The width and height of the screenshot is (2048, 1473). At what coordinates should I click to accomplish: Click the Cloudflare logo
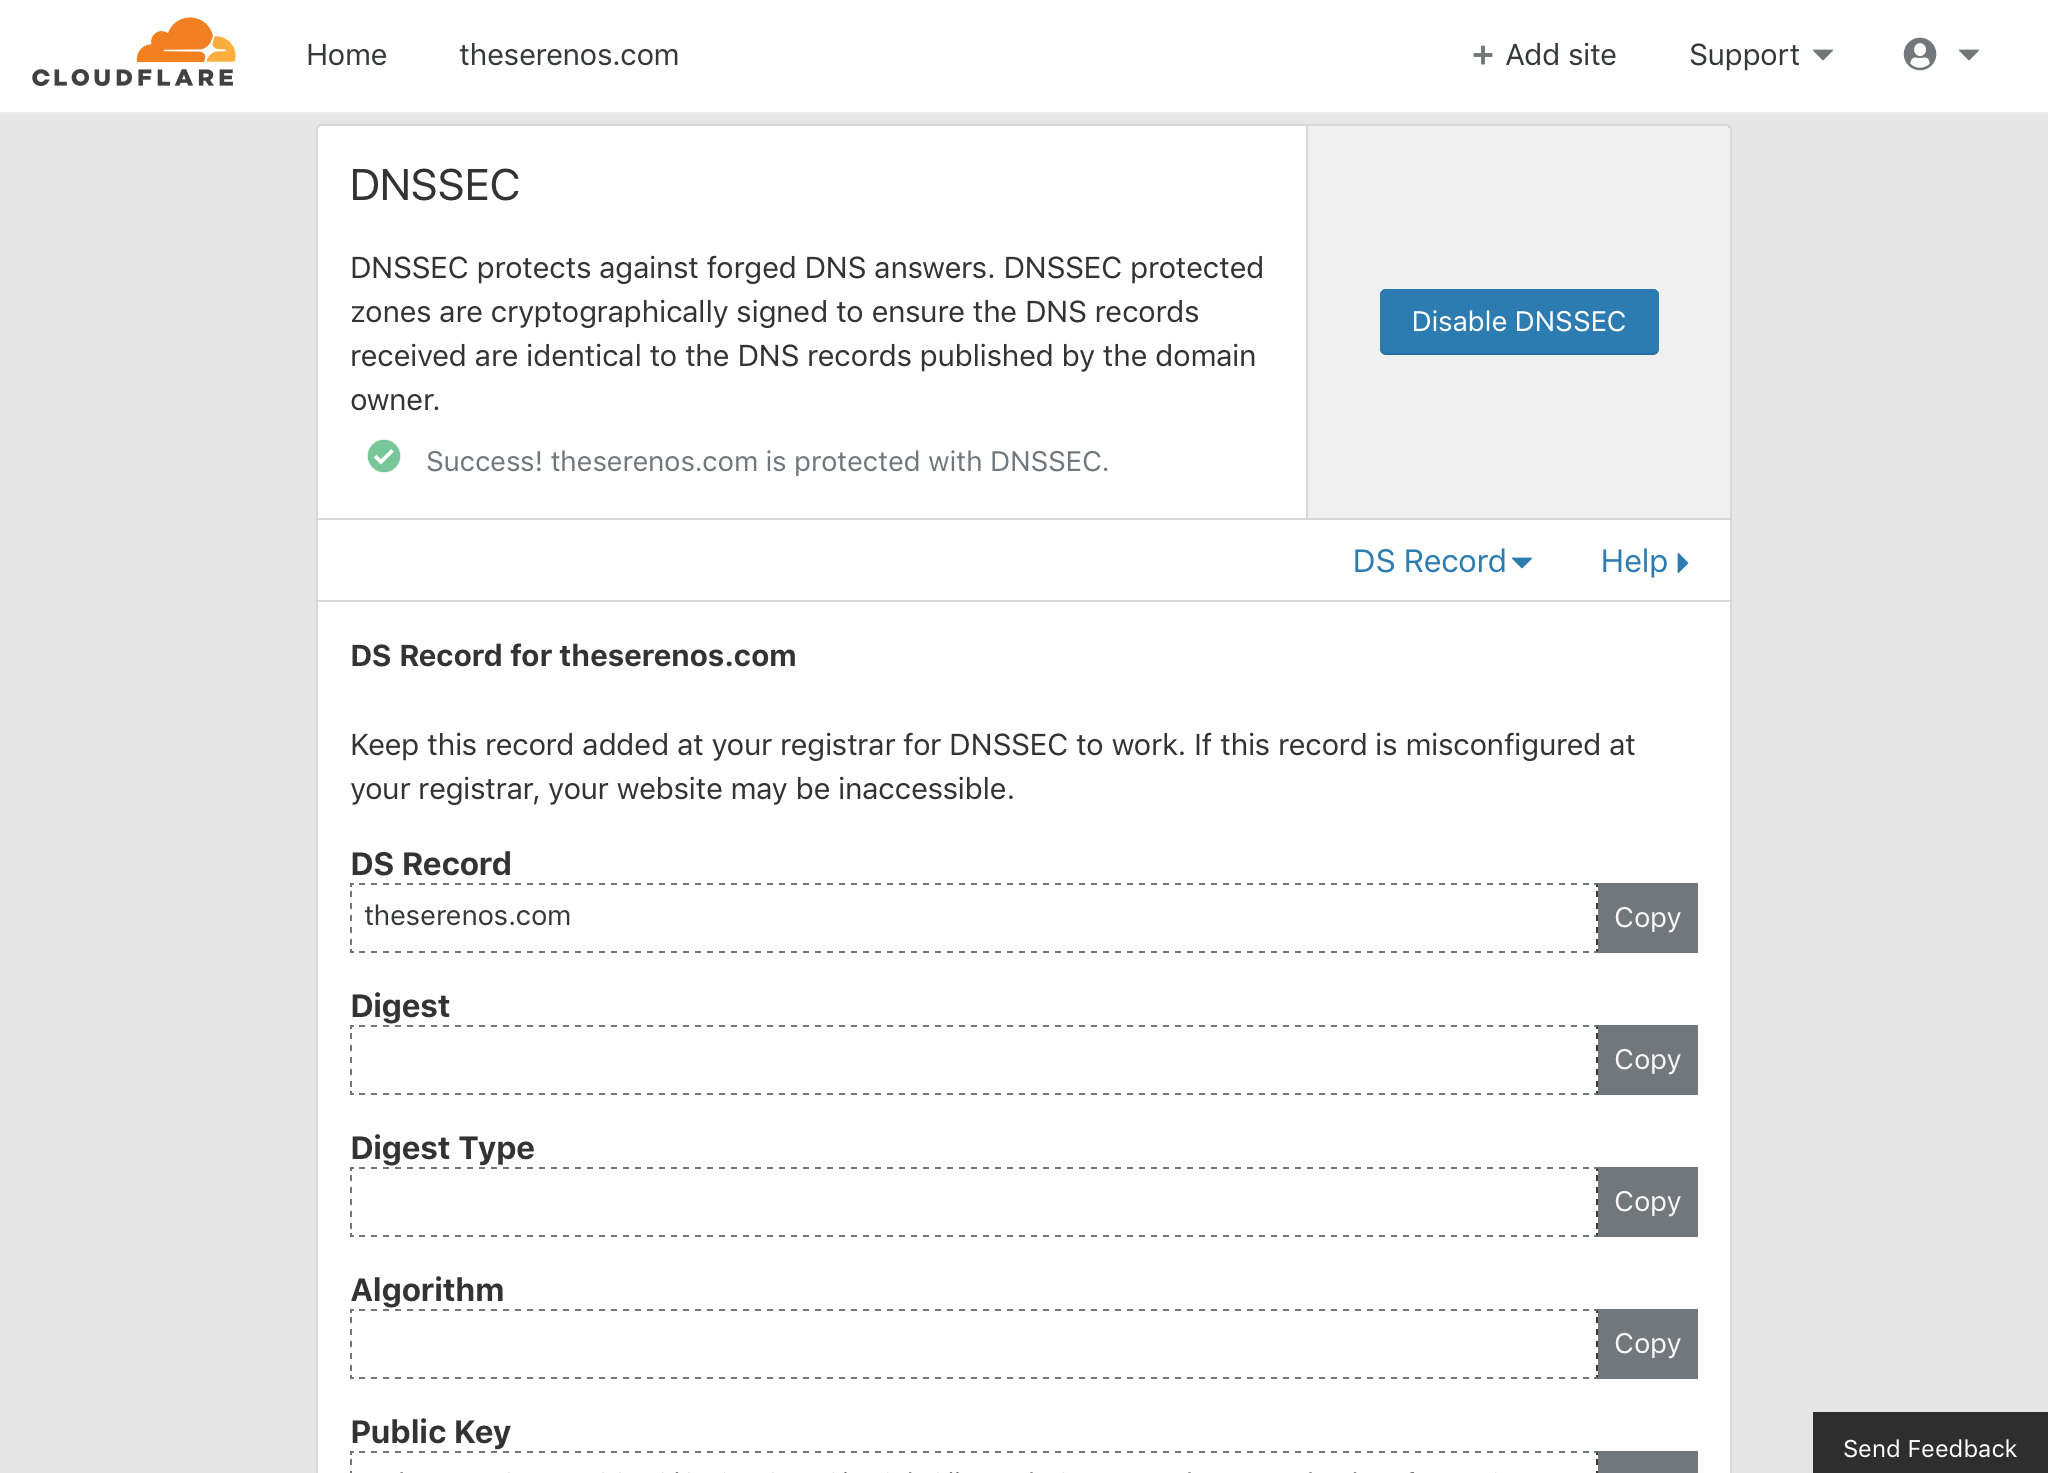134,53
